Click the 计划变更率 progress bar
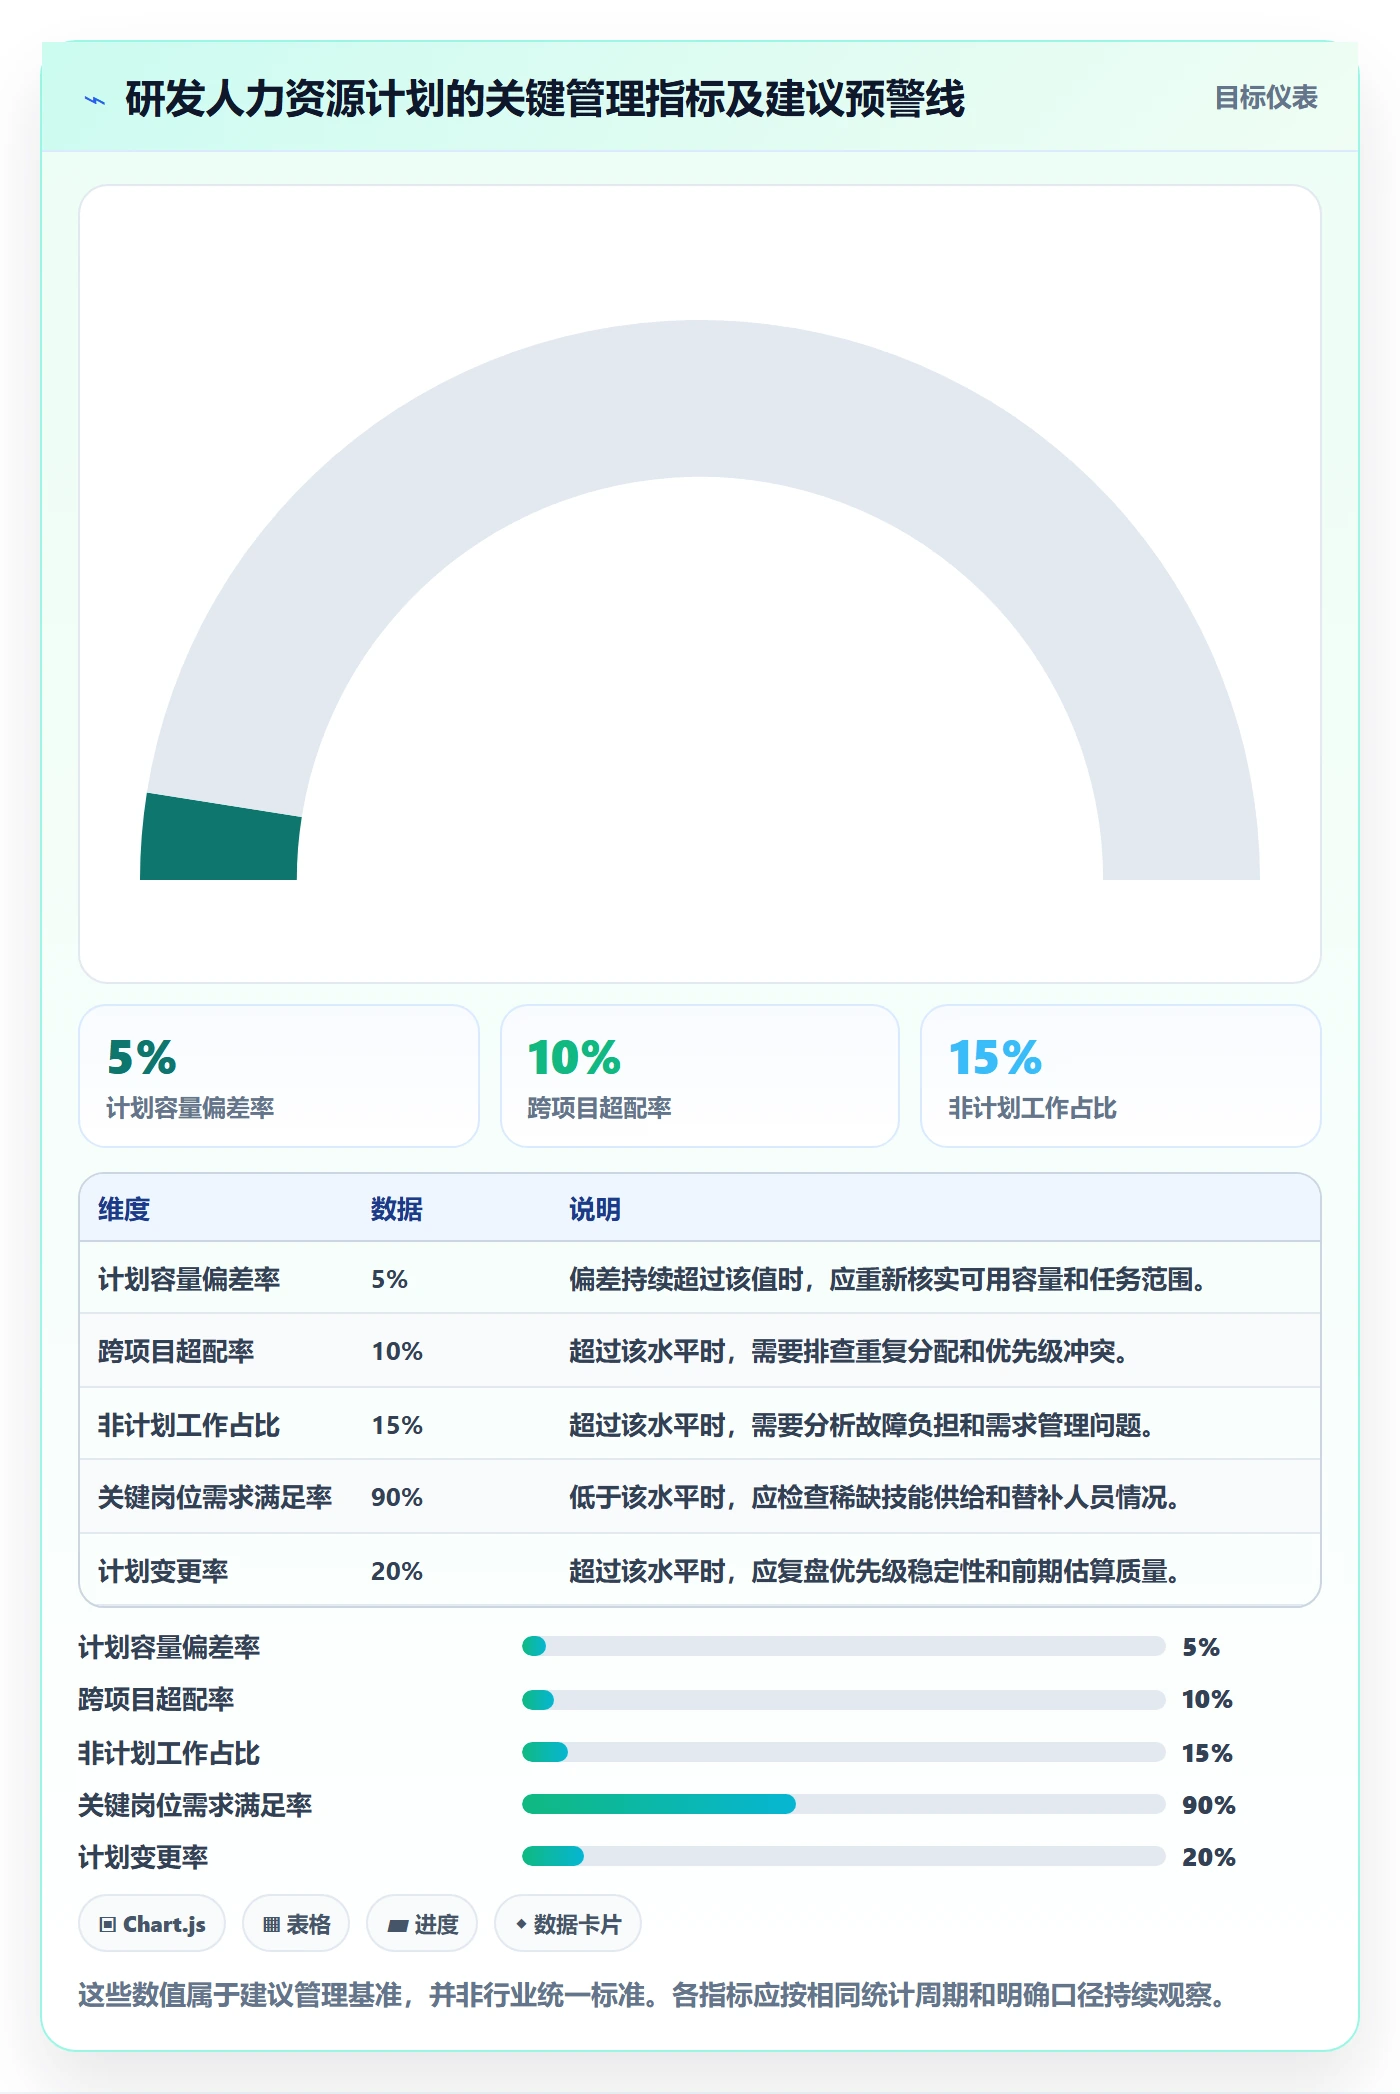Image resolution: width=1400 pixels, height=2094 pixels. coord(843,1856)
